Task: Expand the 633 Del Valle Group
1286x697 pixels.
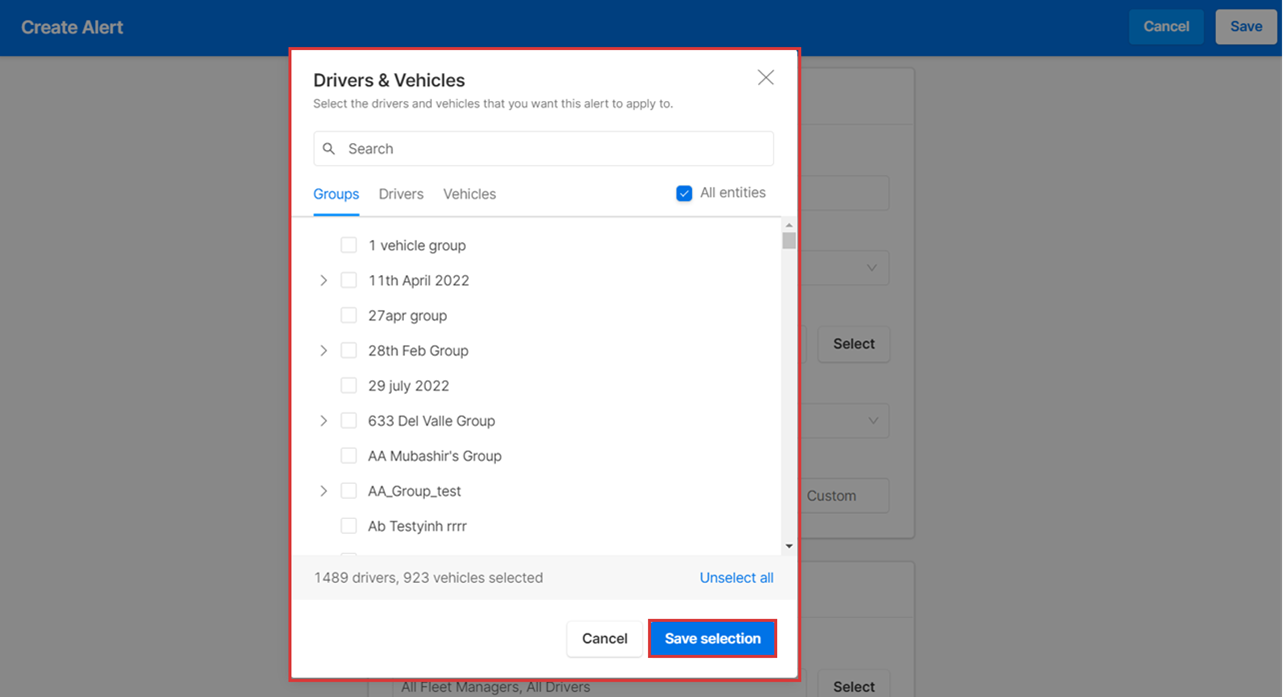Action: click(323, 421)
